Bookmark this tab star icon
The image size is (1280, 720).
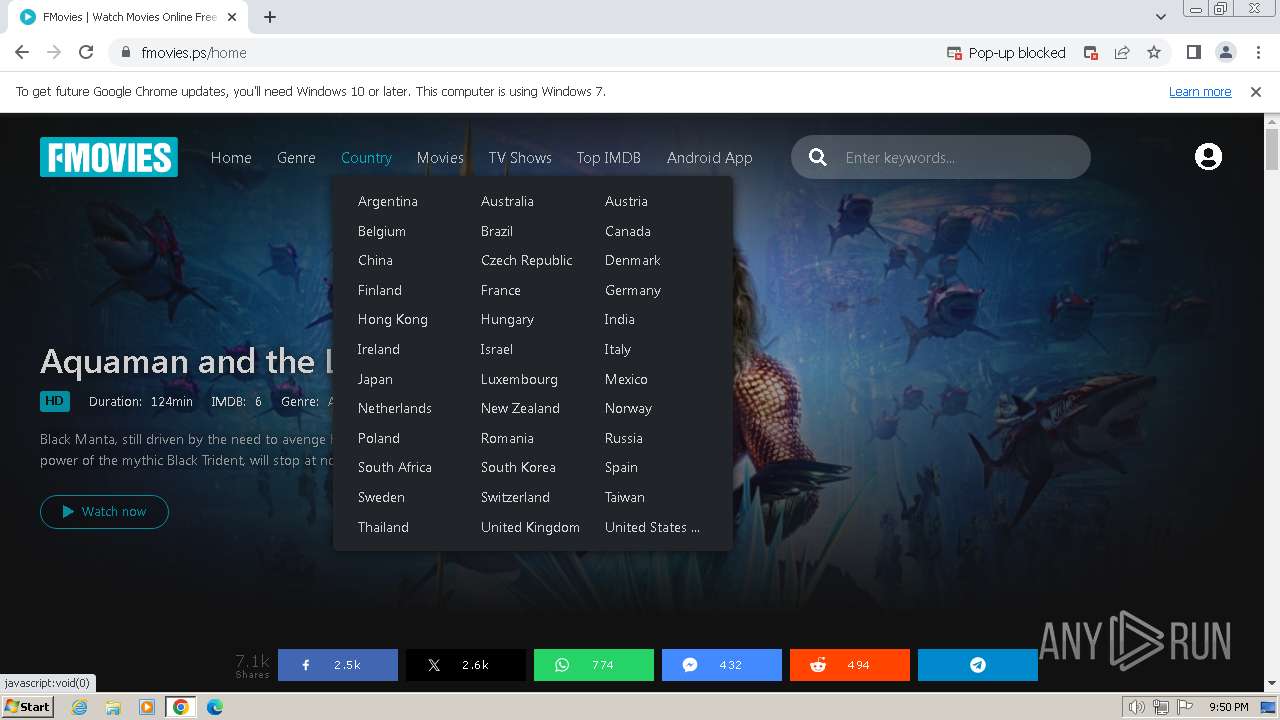pos(1154,53)
